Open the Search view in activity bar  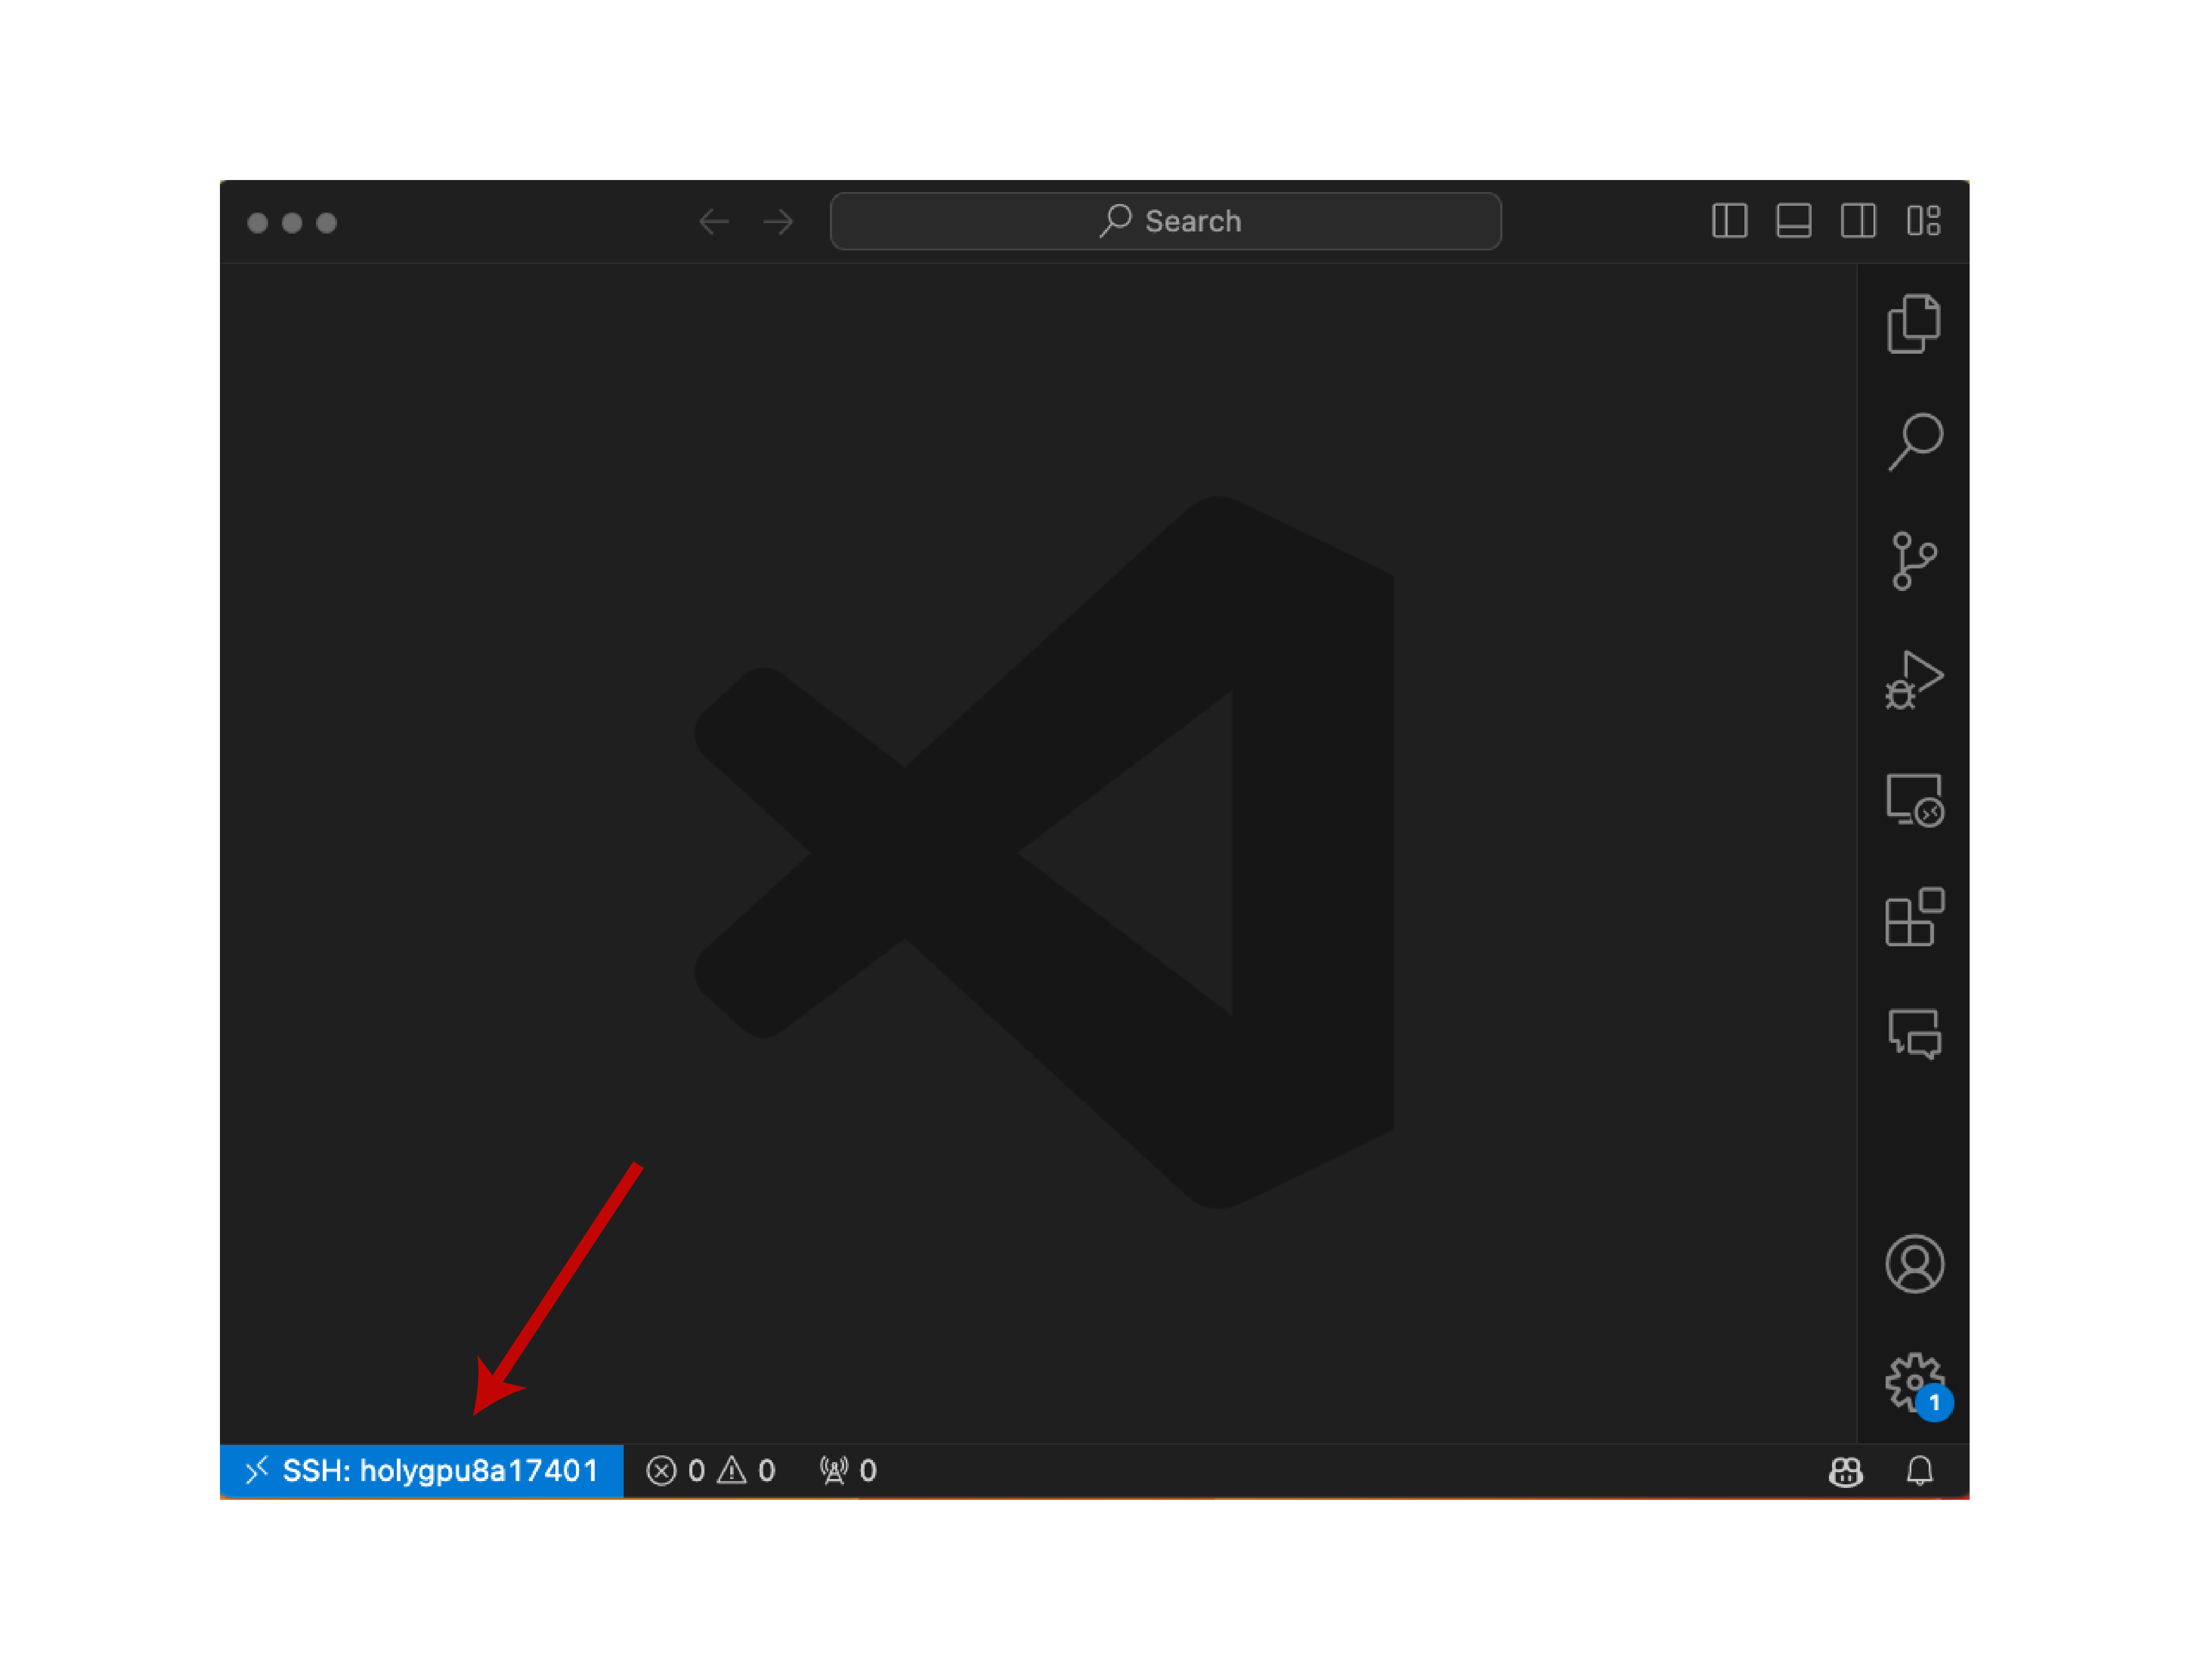click(1914, 441)
